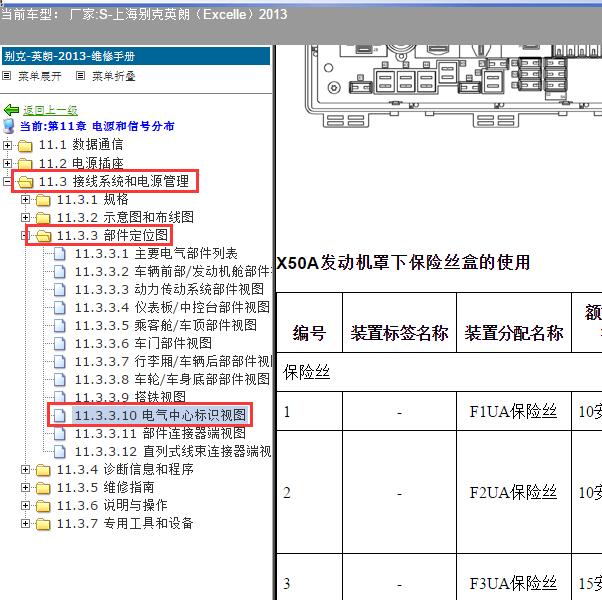This screenshot has width=602, height=600.
Task: Click the 11.3.5 维修指南 folder icon
Action: tap(43, 488)
